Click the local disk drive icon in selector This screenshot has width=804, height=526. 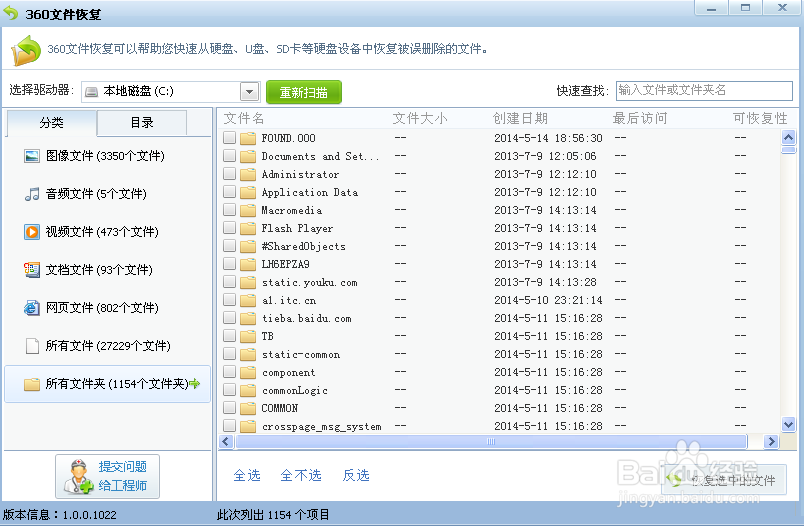(91, 92)
